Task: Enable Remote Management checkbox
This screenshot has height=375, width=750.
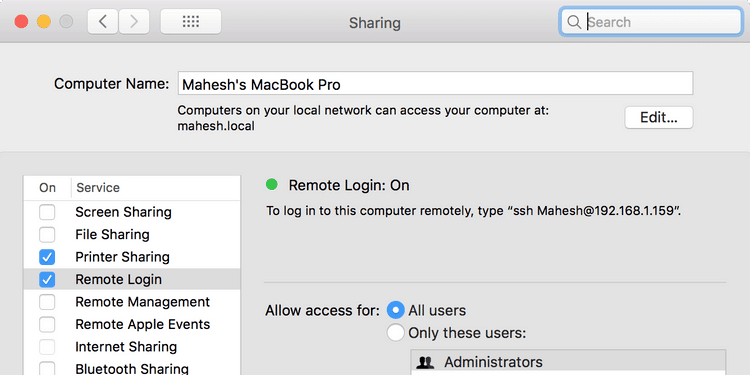Action: coord(47,302)
